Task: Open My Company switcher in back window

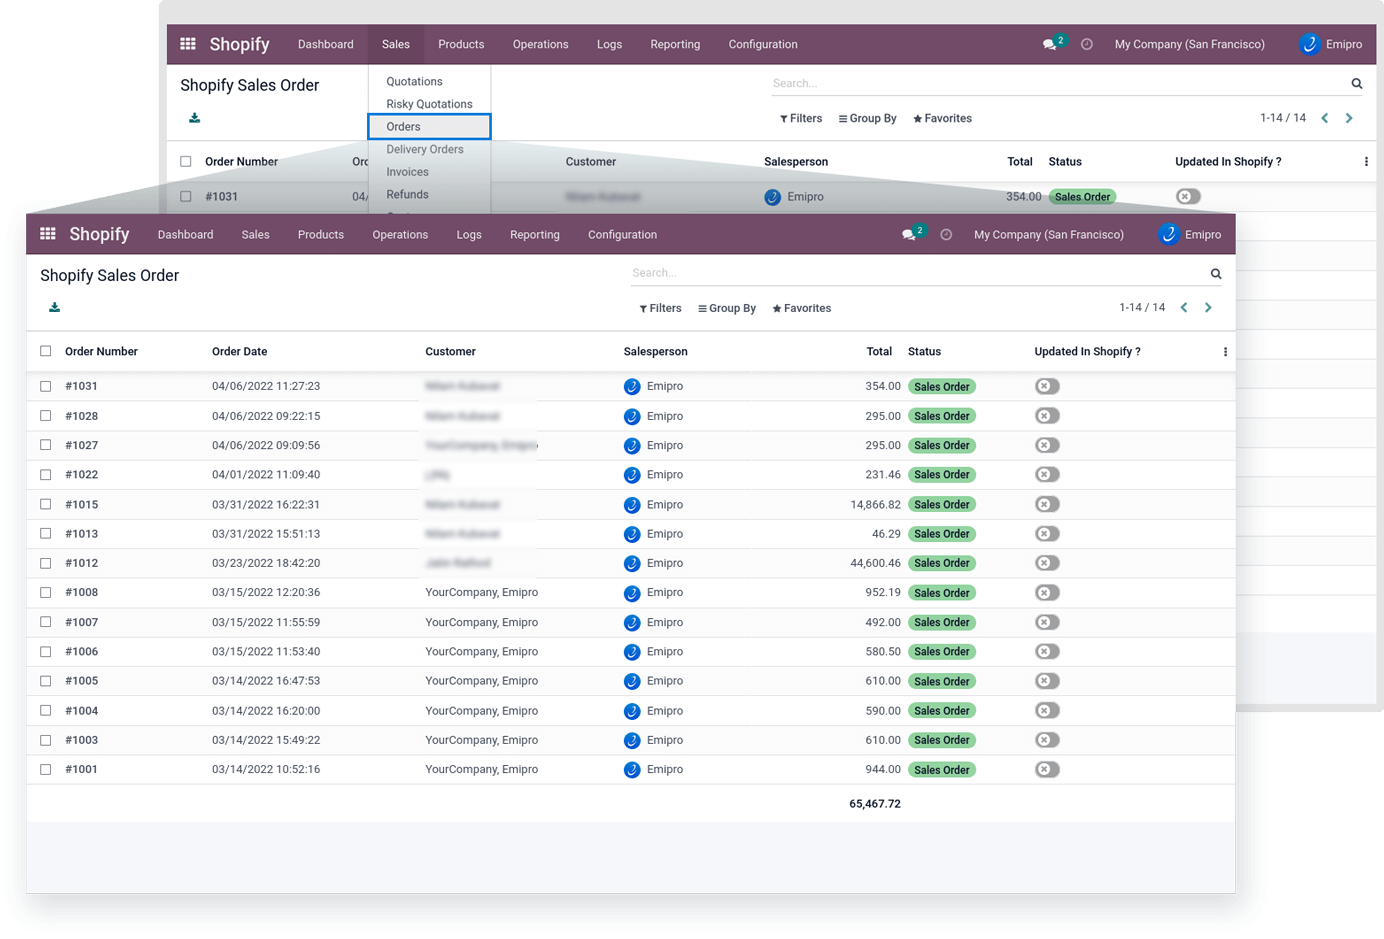Action: coord(1190,45)
